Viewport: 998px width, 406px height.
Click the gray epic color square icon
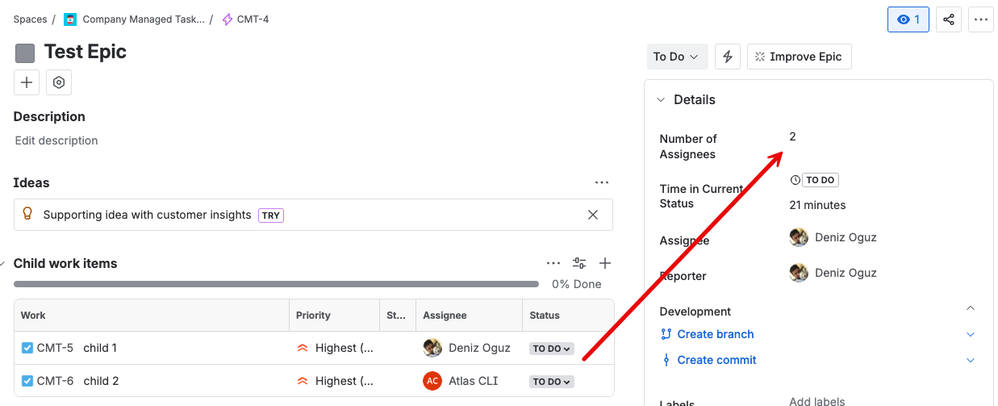[25, 53]
